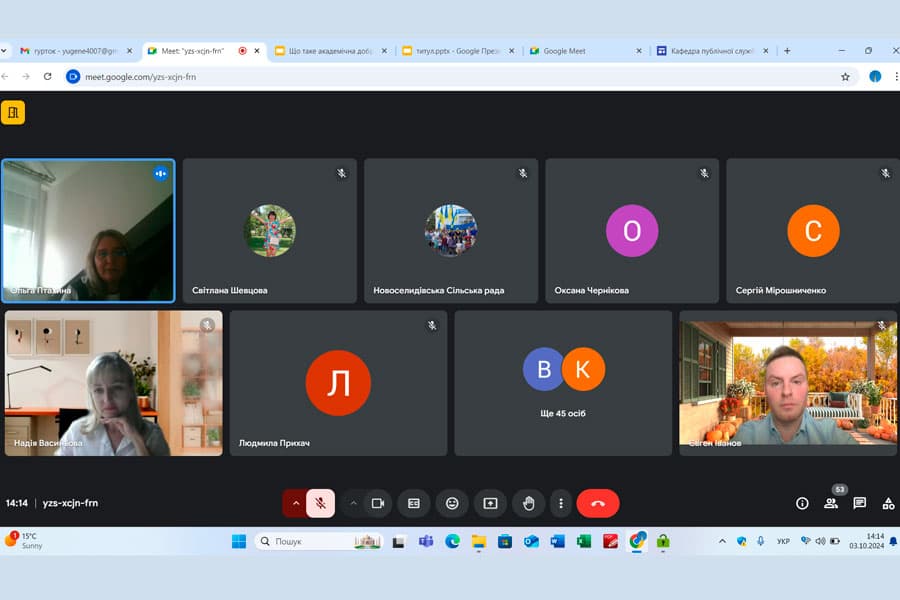Open File Explorer from taskbar
Image resolution: width=900 pixels, height=600 pixels.
point(479,541)
